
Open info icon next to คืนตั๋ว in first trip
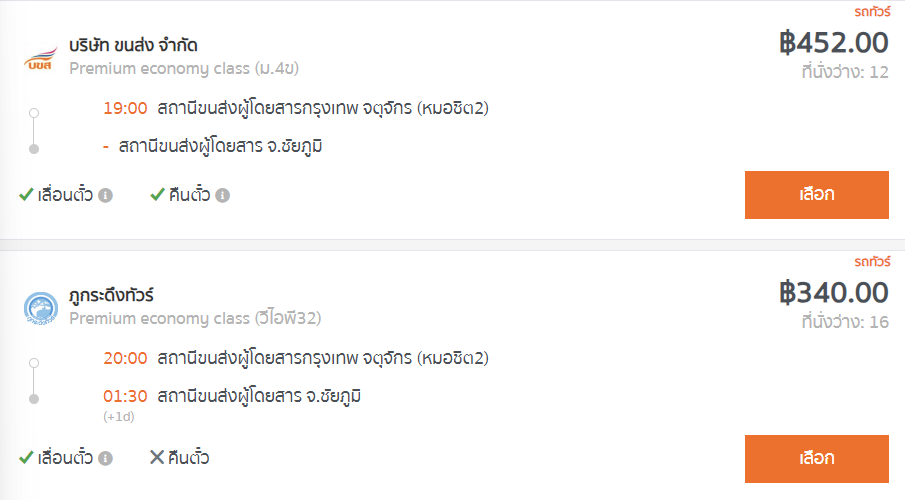coord(223,196)
